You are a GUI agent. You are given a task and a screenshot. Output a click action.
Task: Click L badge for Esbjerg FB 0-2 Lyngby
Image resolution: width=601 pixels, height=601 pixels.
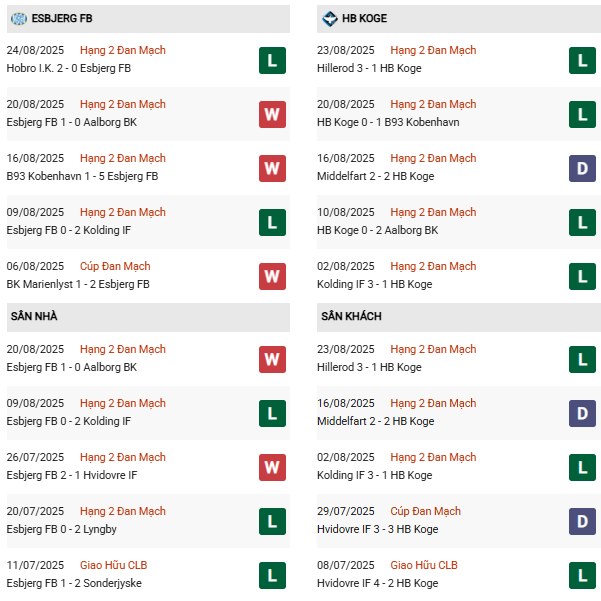pyautogui.click(x=271, y=521)
